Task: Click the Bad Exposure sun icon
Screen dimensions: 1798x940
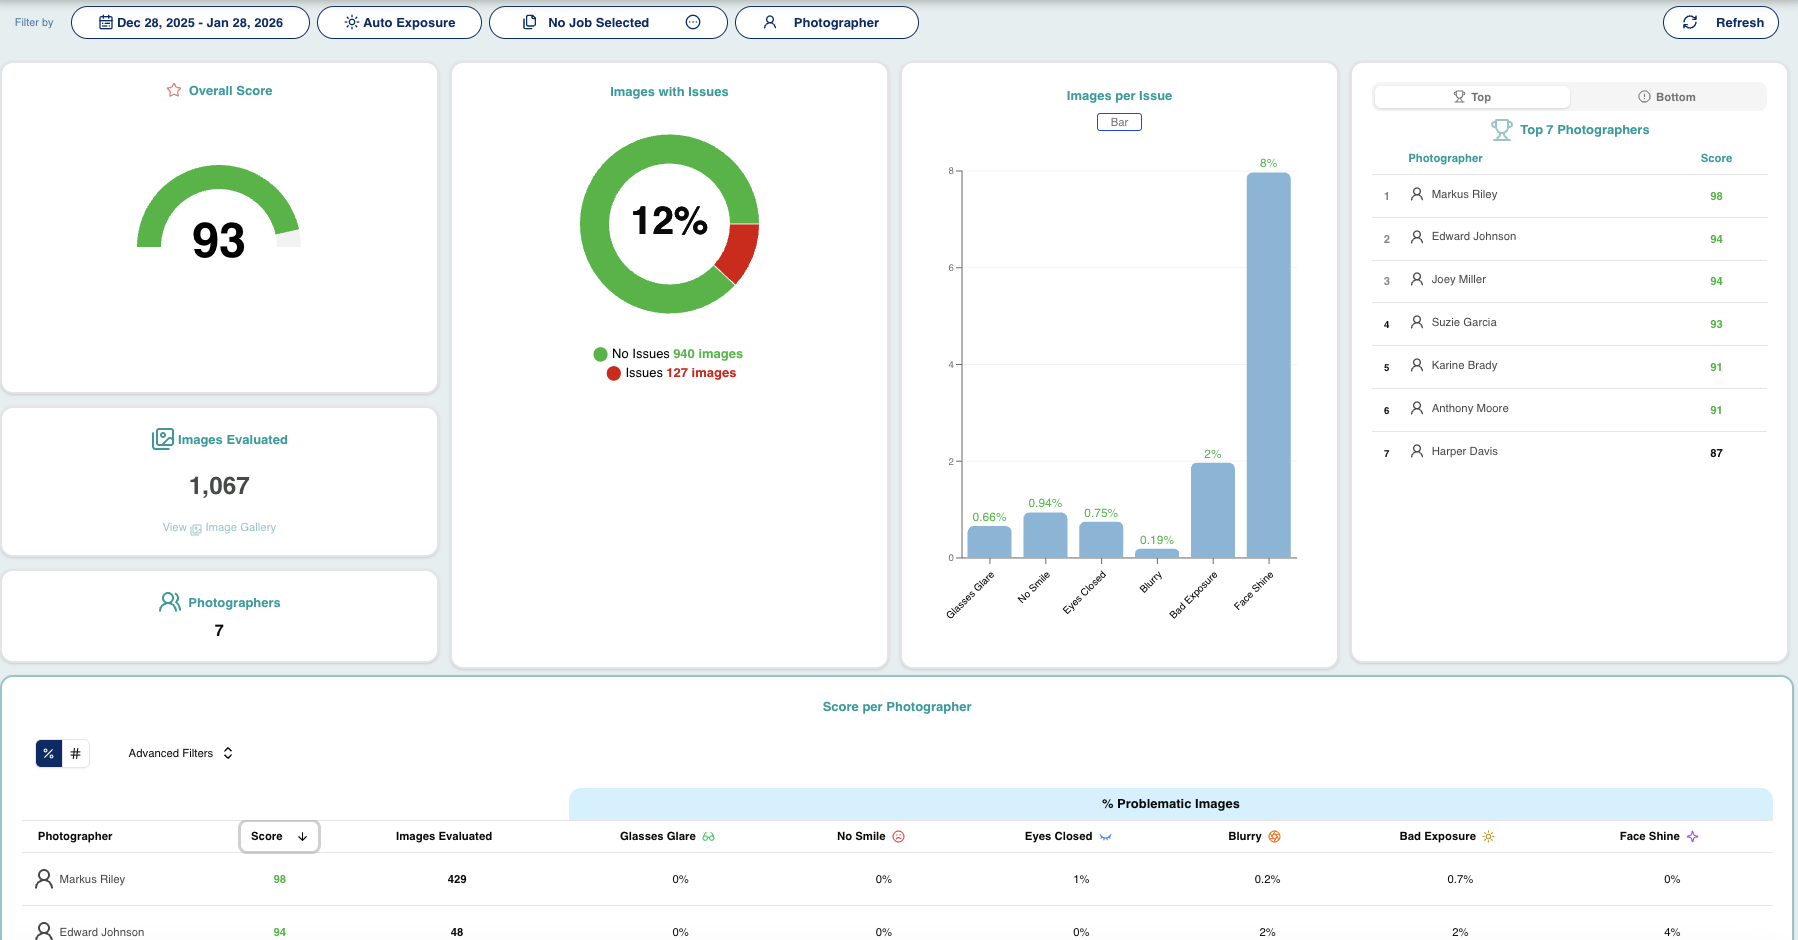Action: click(x=1488, y=837)
